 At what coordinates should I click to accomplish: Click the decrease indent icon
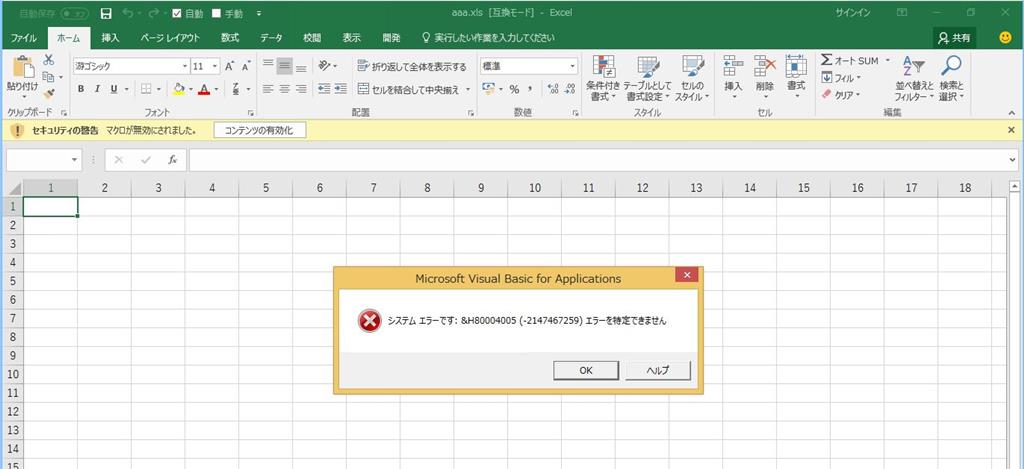[x=324, y=89]
